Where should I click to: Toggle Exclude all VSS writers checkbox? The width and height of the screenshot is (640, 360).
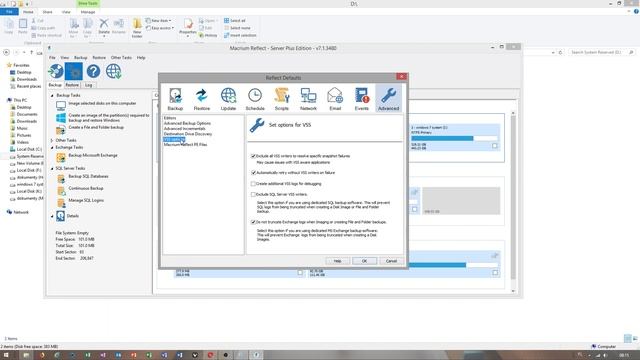click(x=253, y=156)
